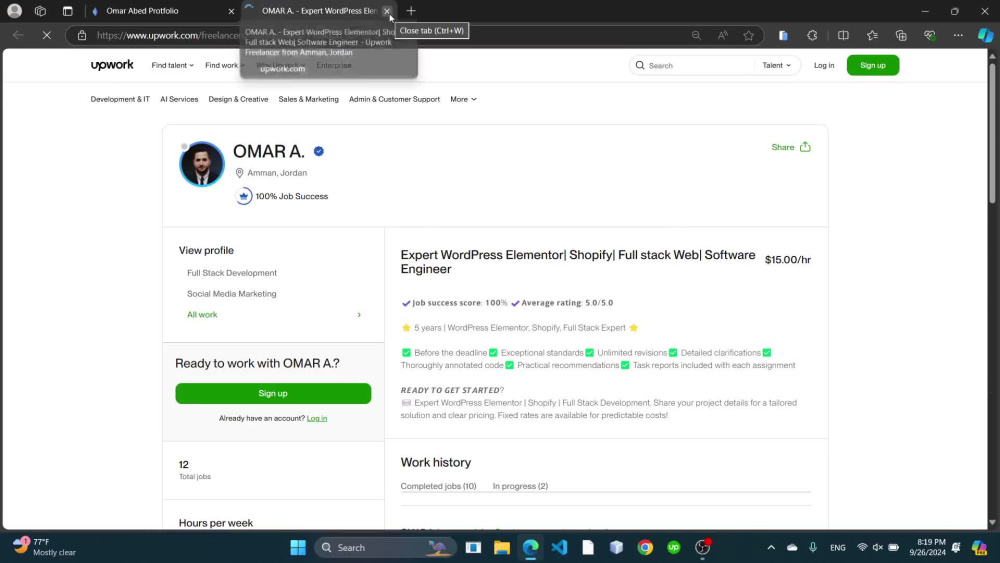Click Log in link below Sign up
Screen dimensions: 1000x563
(317, 418)
